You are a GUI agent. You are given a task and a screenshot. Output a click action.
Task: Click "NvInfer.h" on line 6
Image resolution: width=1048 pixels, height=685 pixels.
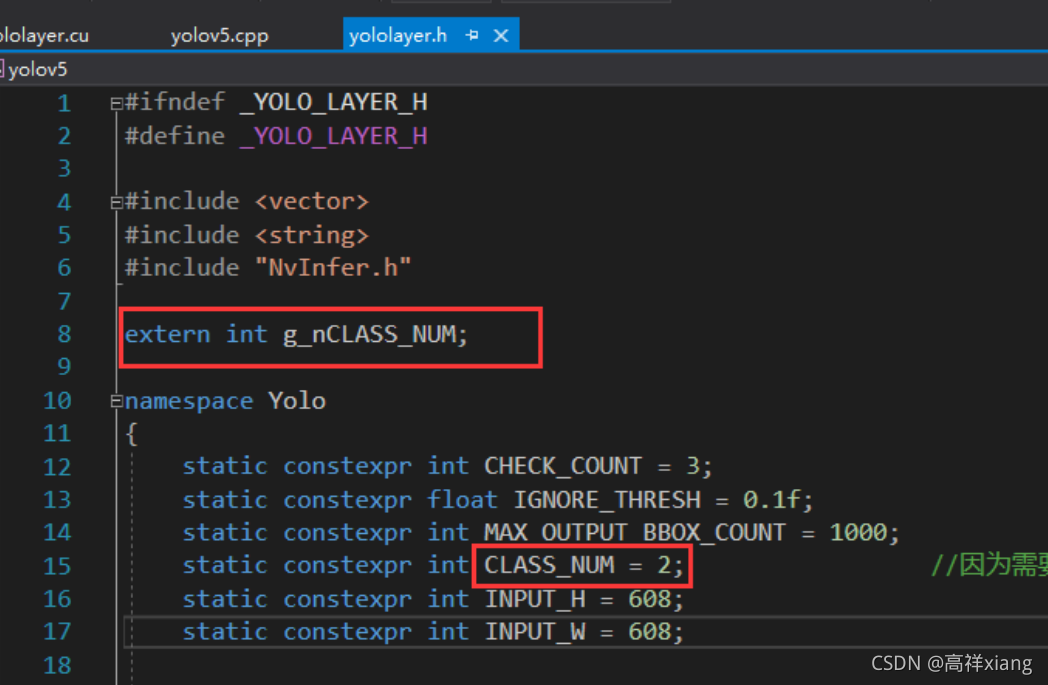point(333,268)
